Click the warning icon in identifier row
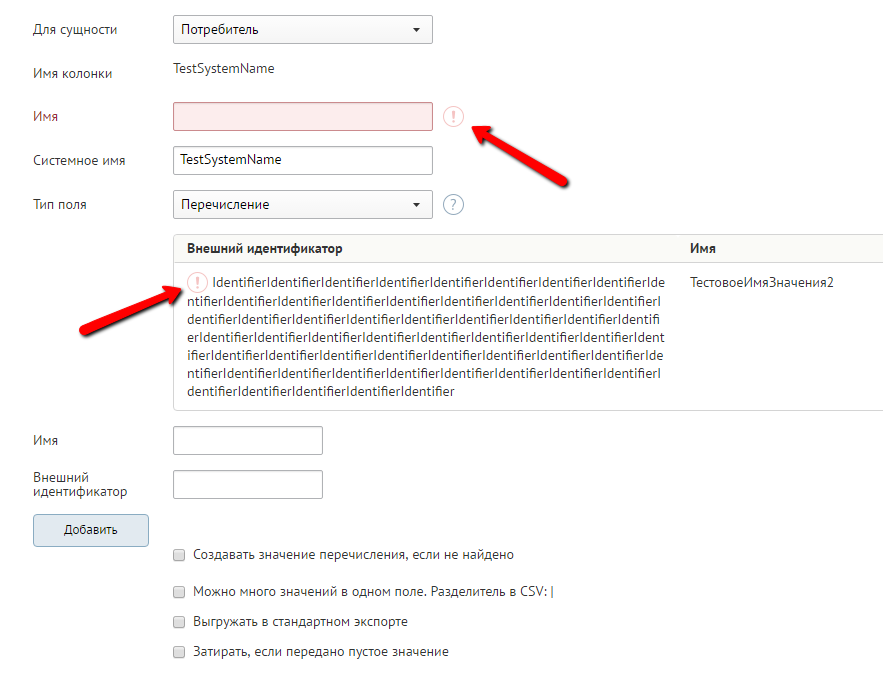Screen dimensions: 883x698 click(198, 283)
